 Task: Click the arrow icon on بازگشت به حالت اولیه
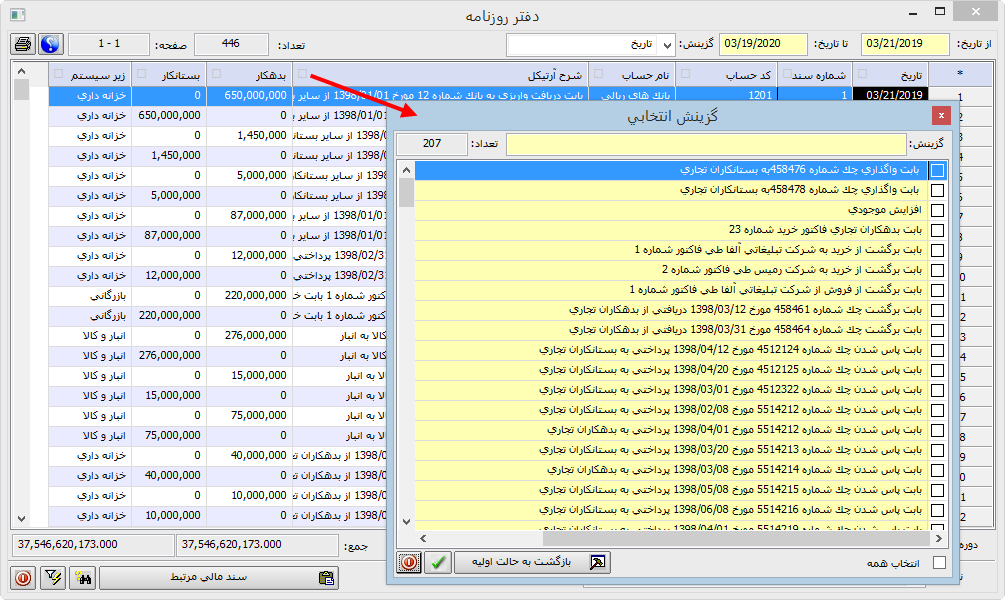click(x=597, y=561)
